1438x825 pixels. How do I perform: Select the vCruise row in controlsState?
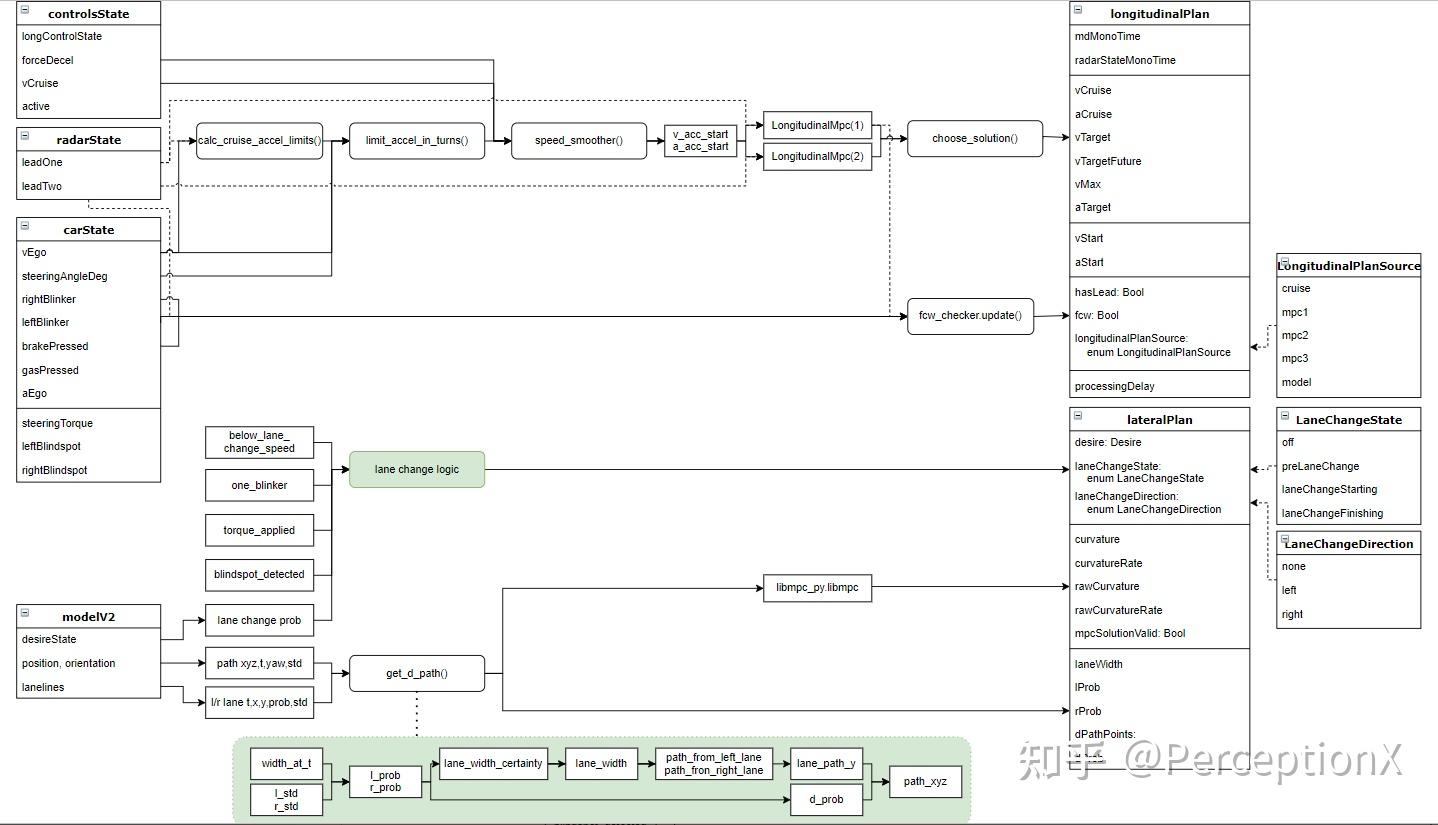click(89, 83)
